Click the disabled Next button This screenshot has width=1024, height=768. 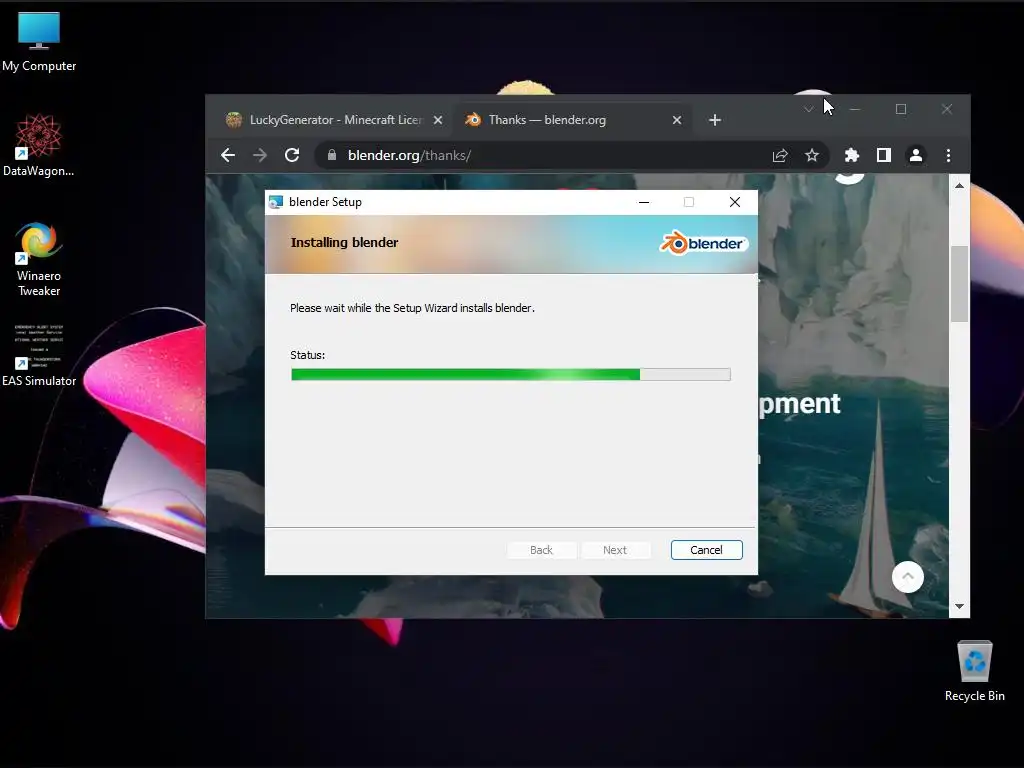[x=615, y=550]
